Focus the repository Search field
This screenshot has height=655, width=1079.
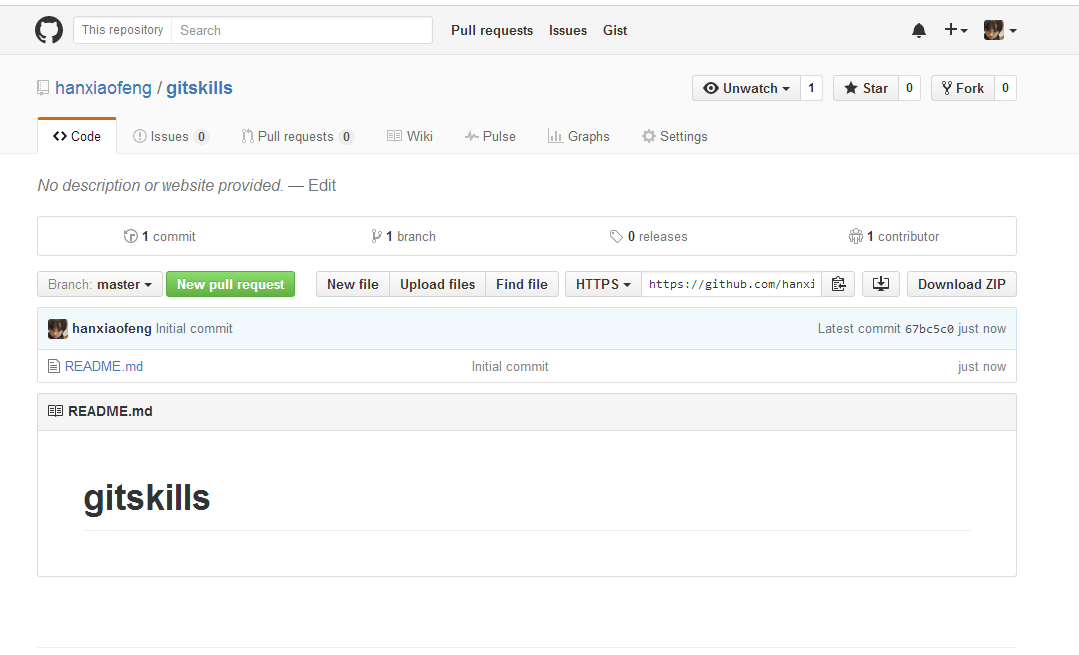tap(301, 30)
